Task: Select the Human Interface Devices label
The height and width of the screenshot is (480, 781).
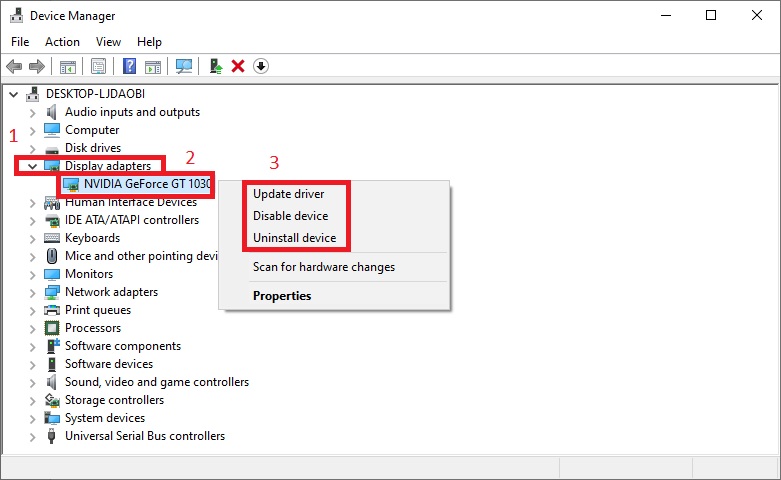Action: click(x=131, y=202)
